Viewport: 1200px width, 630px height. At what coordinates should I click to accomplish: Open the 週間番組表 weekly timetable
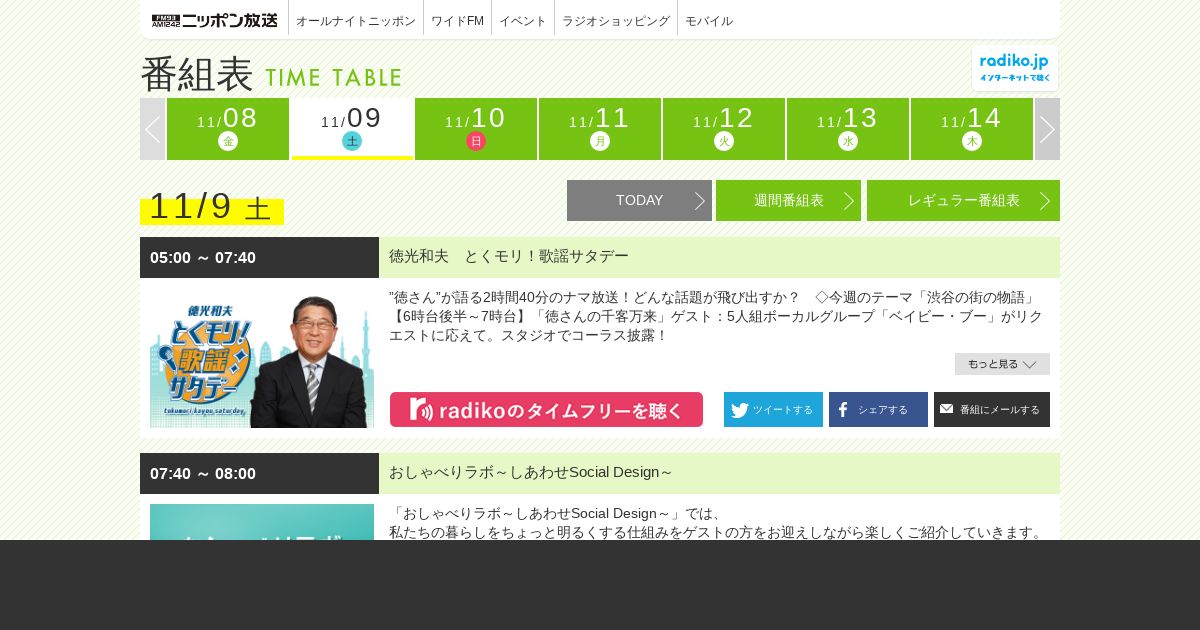(788, 200)
